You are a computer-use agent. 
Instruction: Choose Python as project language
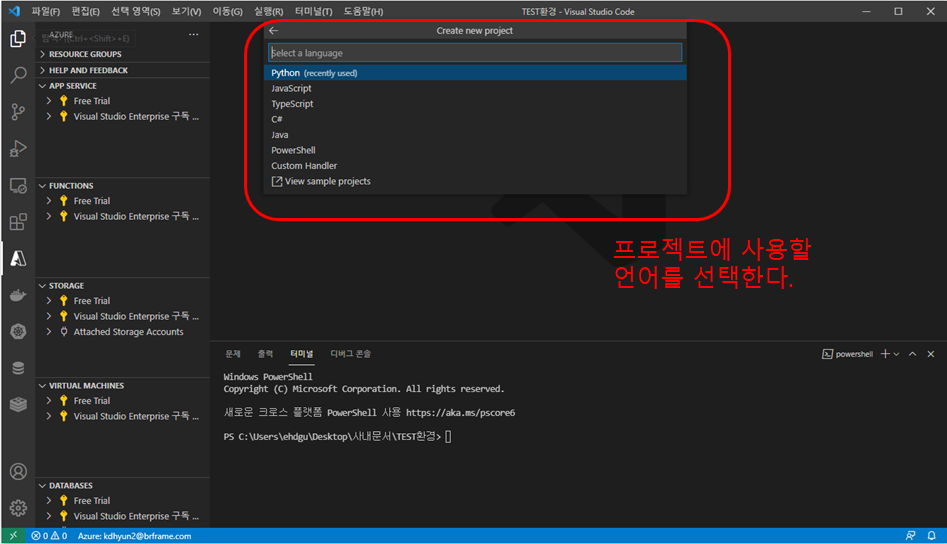pos(475,73)
